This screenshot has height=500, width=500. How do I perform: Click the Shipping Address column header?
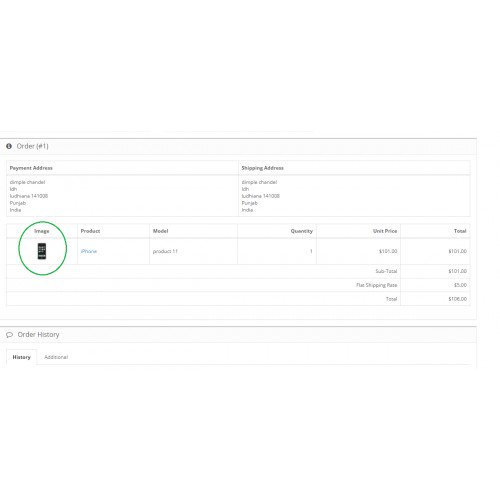(x=263, y=168)
